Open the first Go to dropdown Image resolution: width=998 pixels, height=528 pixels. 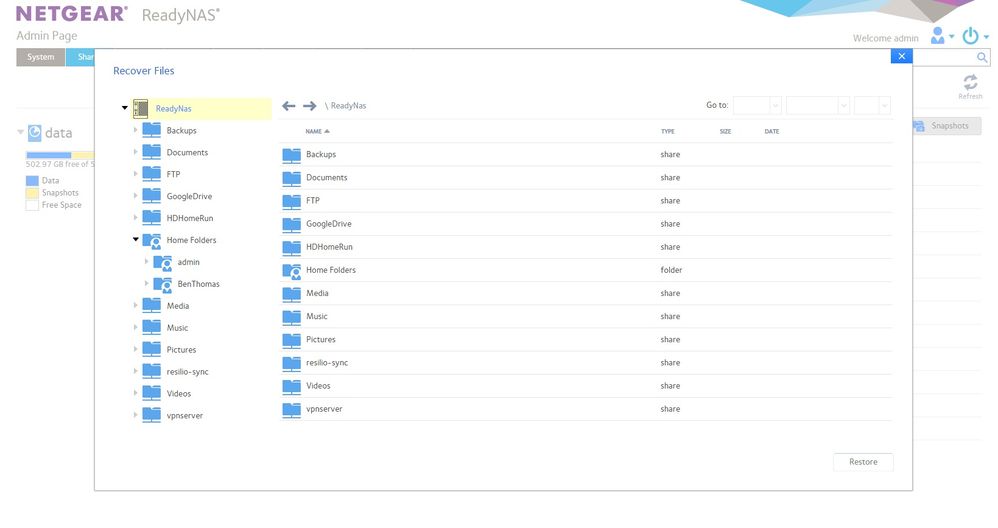coord(757,105)
